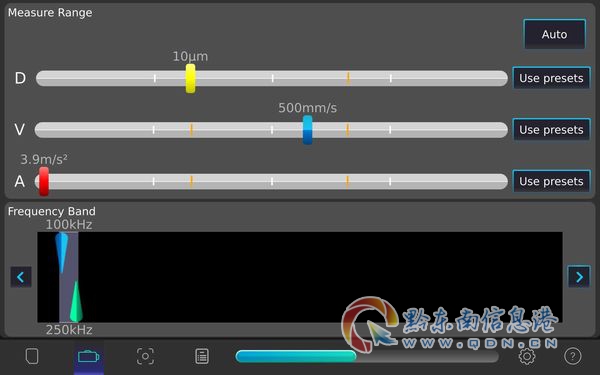600x375 pixels.
Task: Use presets for acceleration A slider
Action: [551, 181]
